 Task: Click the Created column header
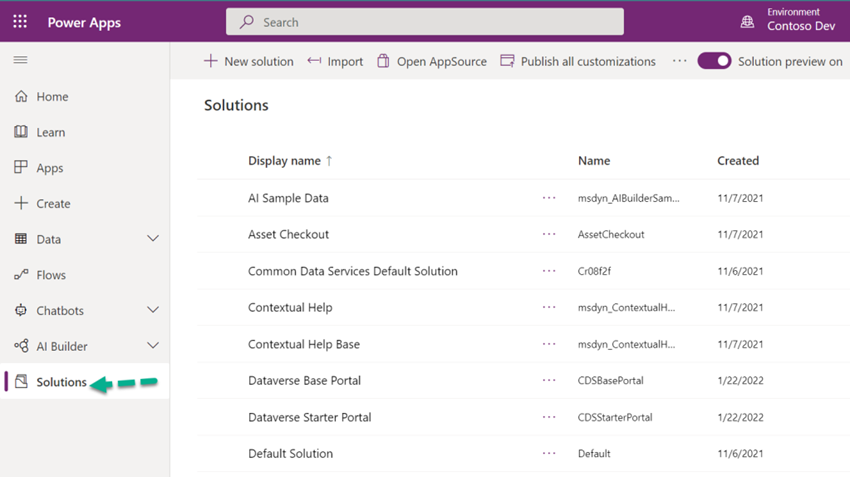coord(738,161)
